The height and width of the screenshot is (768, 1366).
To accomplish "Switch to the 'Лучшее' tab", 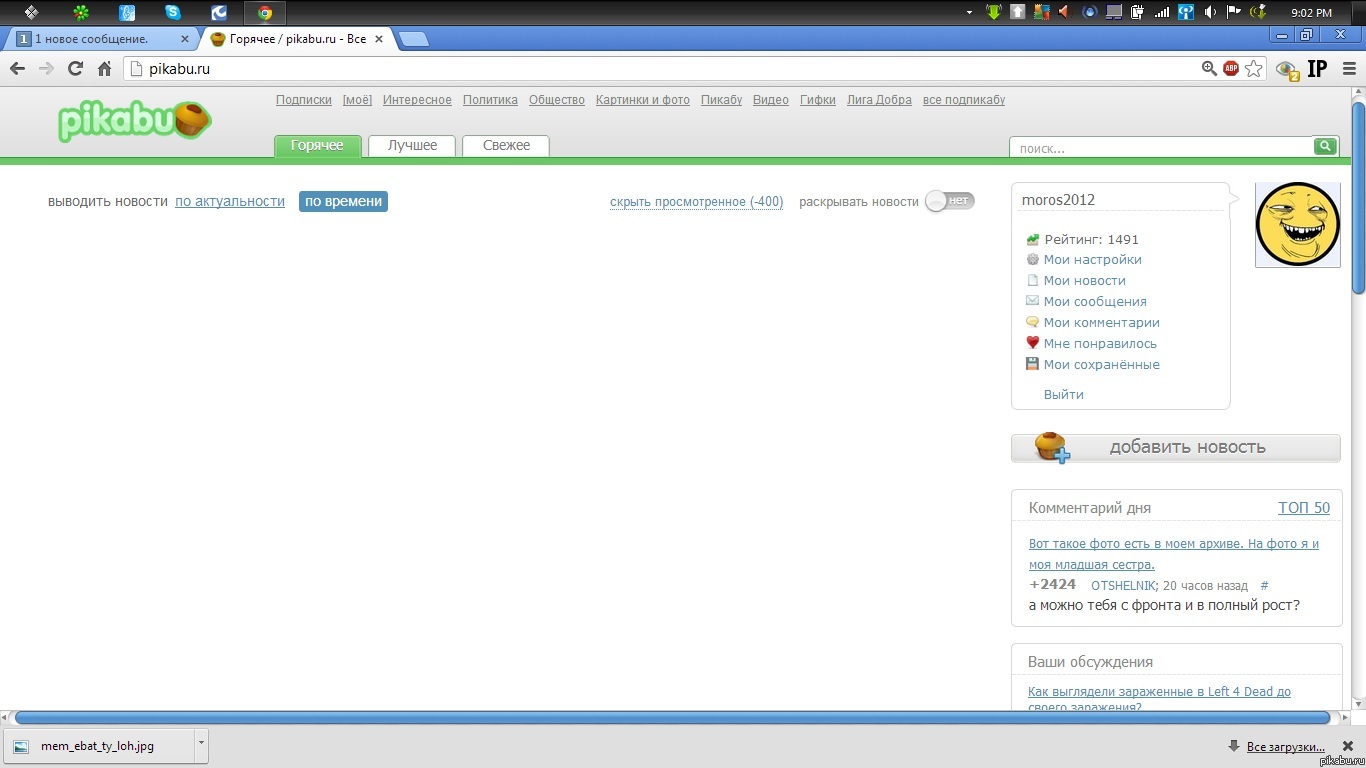I will [412, 146].
